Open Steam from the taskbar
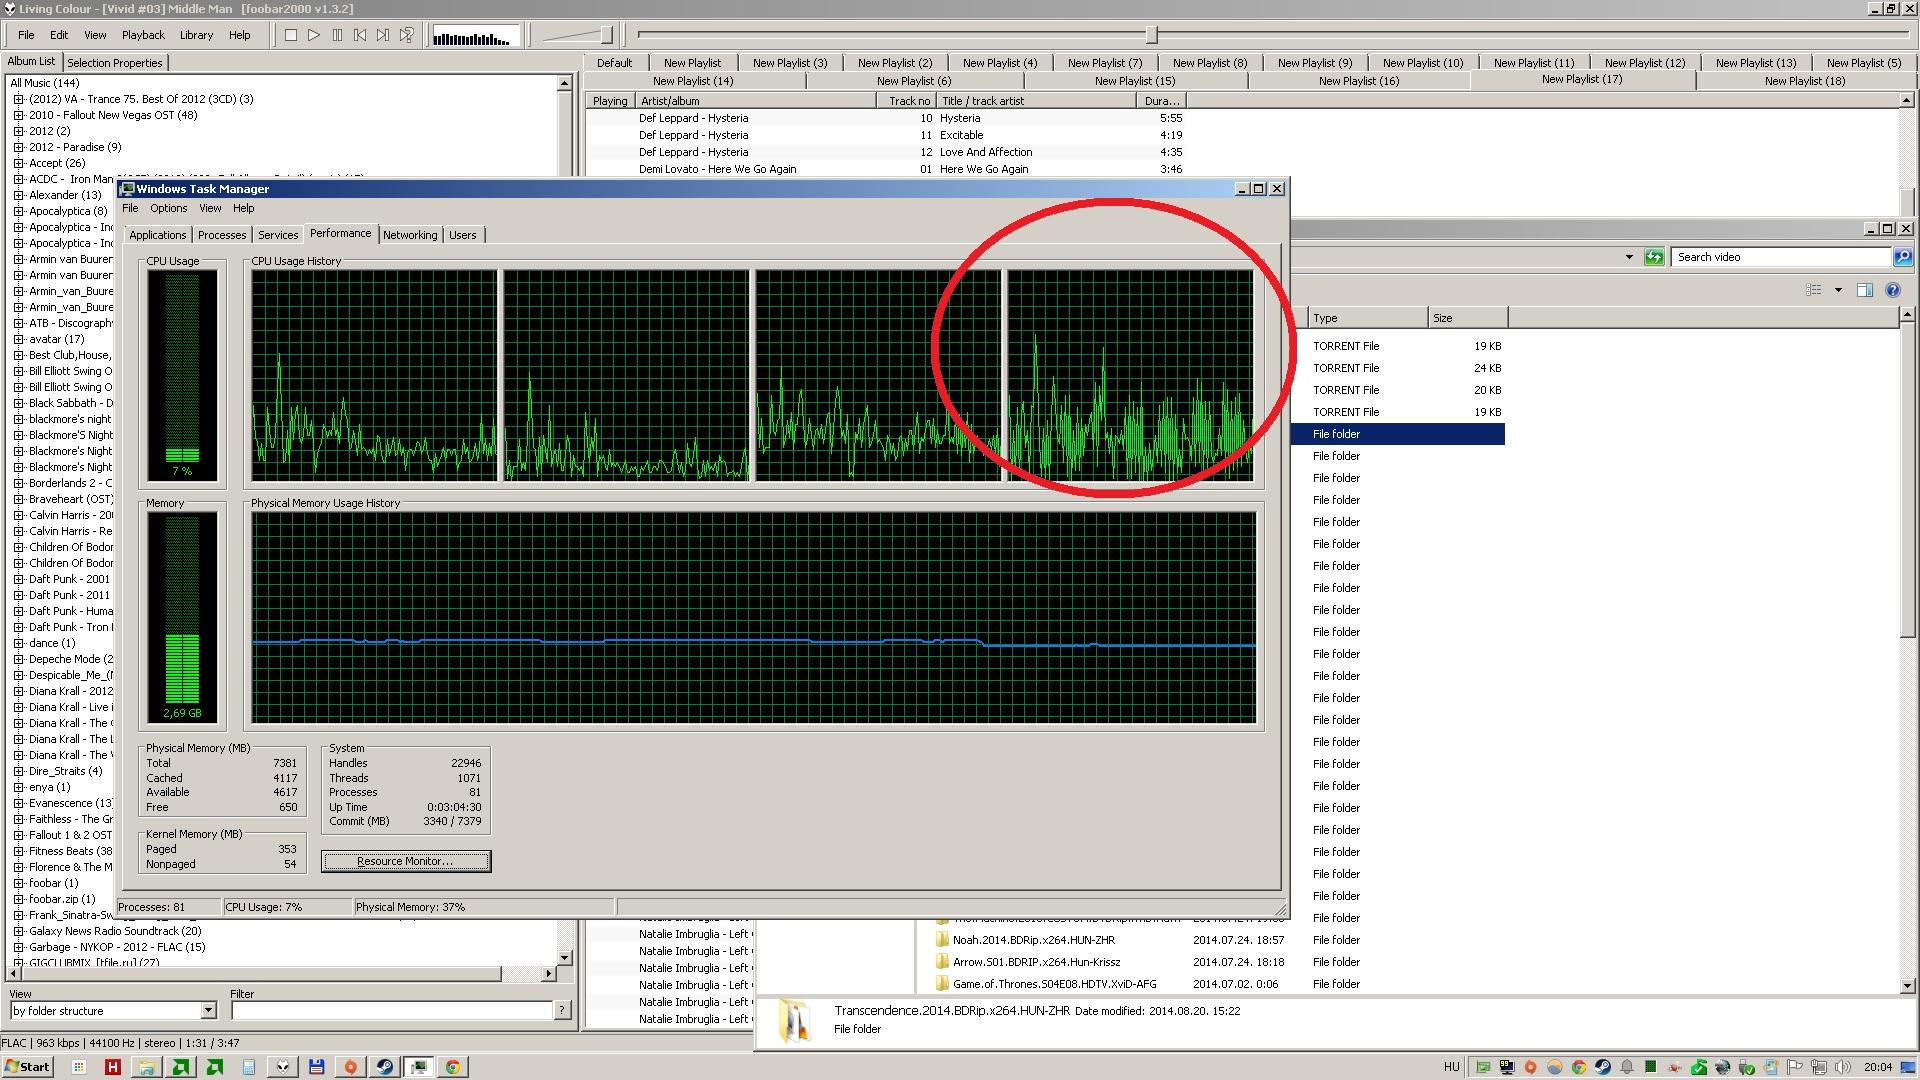Screen dimensions: 1920x1080 tap(384, 1067)
